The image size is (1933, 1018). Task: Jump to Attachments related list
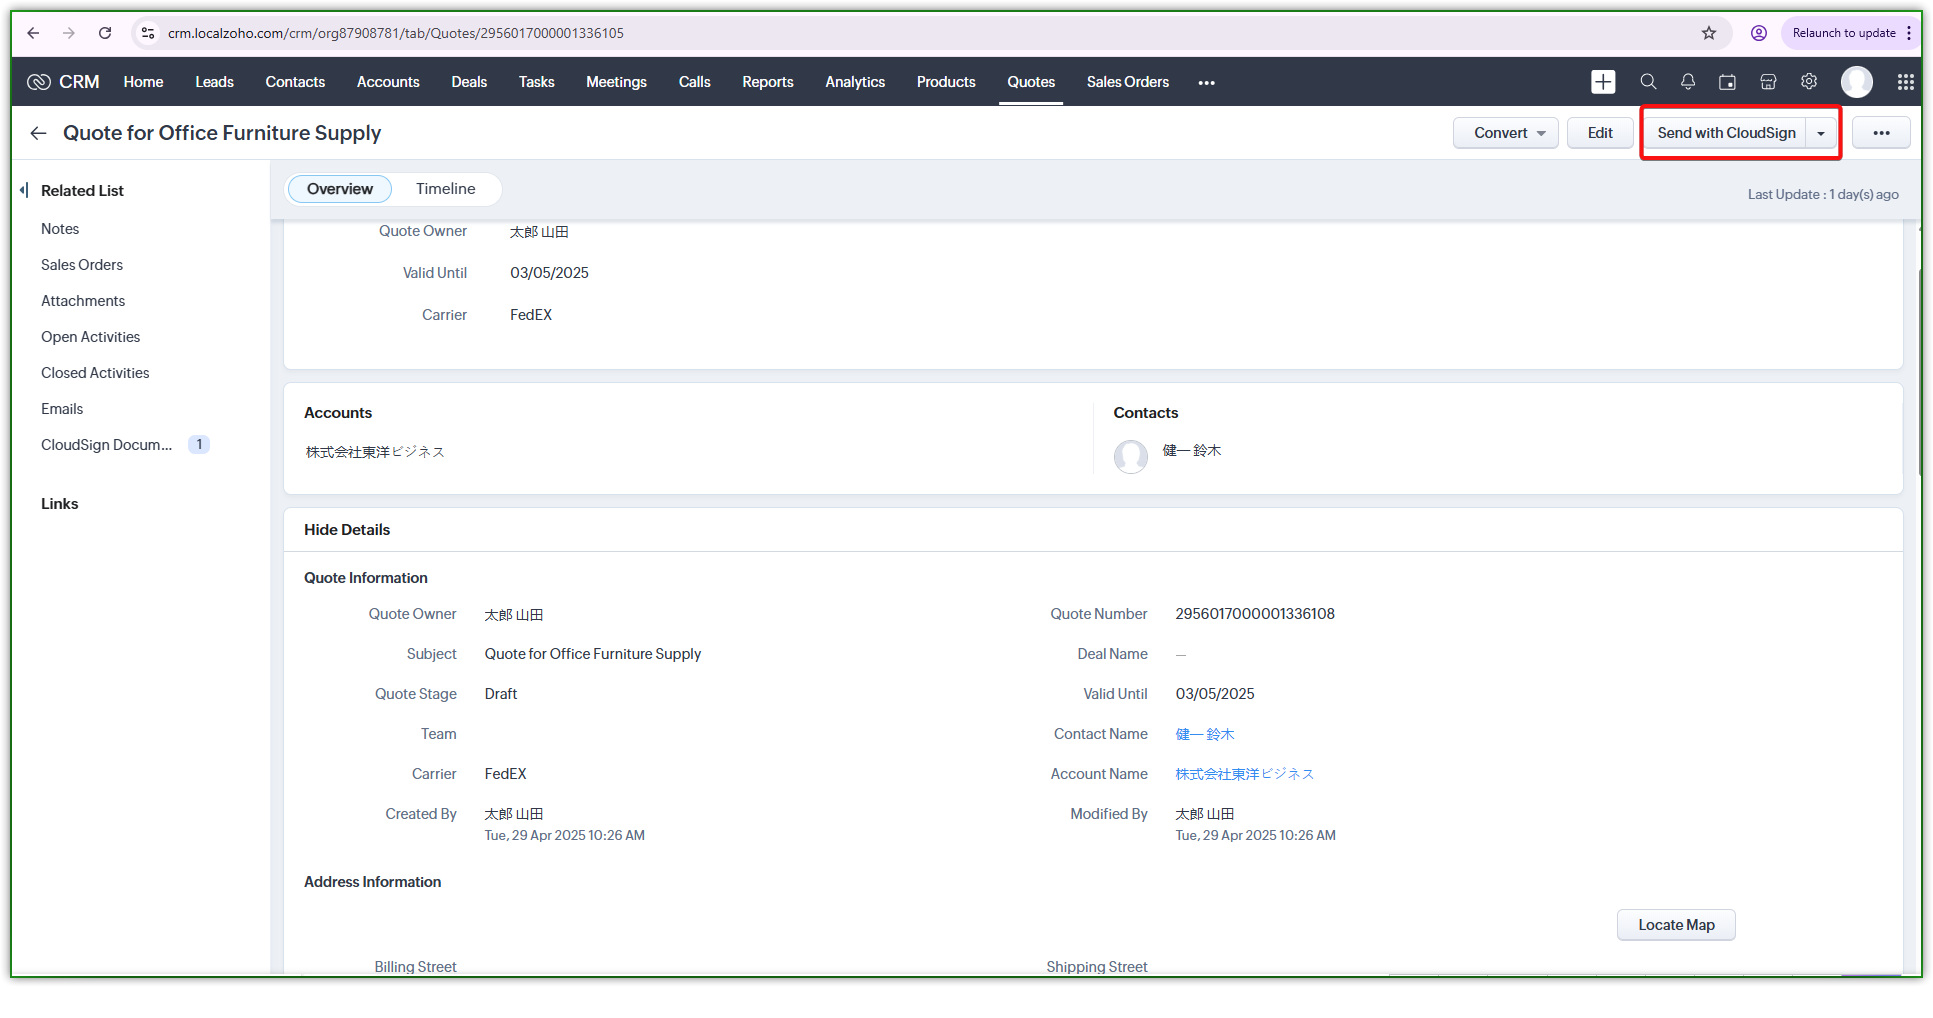point(83,301)
